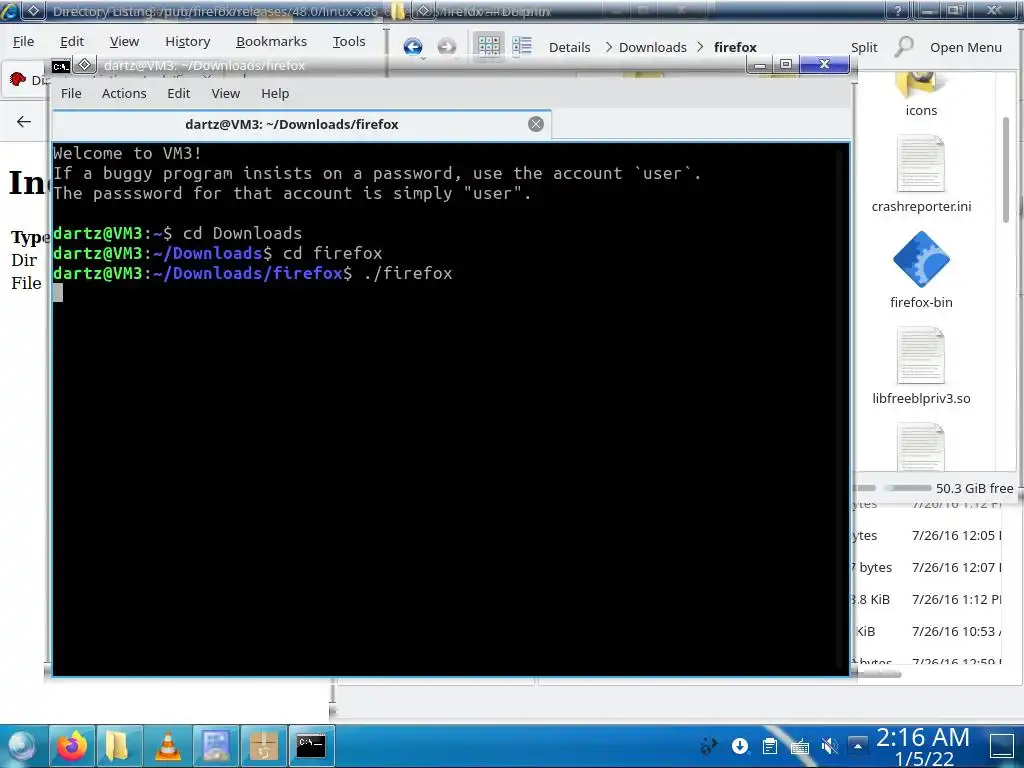The height and width of the screenshot is (768, 1024).
Task: Click Split view button in Dolphin
Action: 864,47
